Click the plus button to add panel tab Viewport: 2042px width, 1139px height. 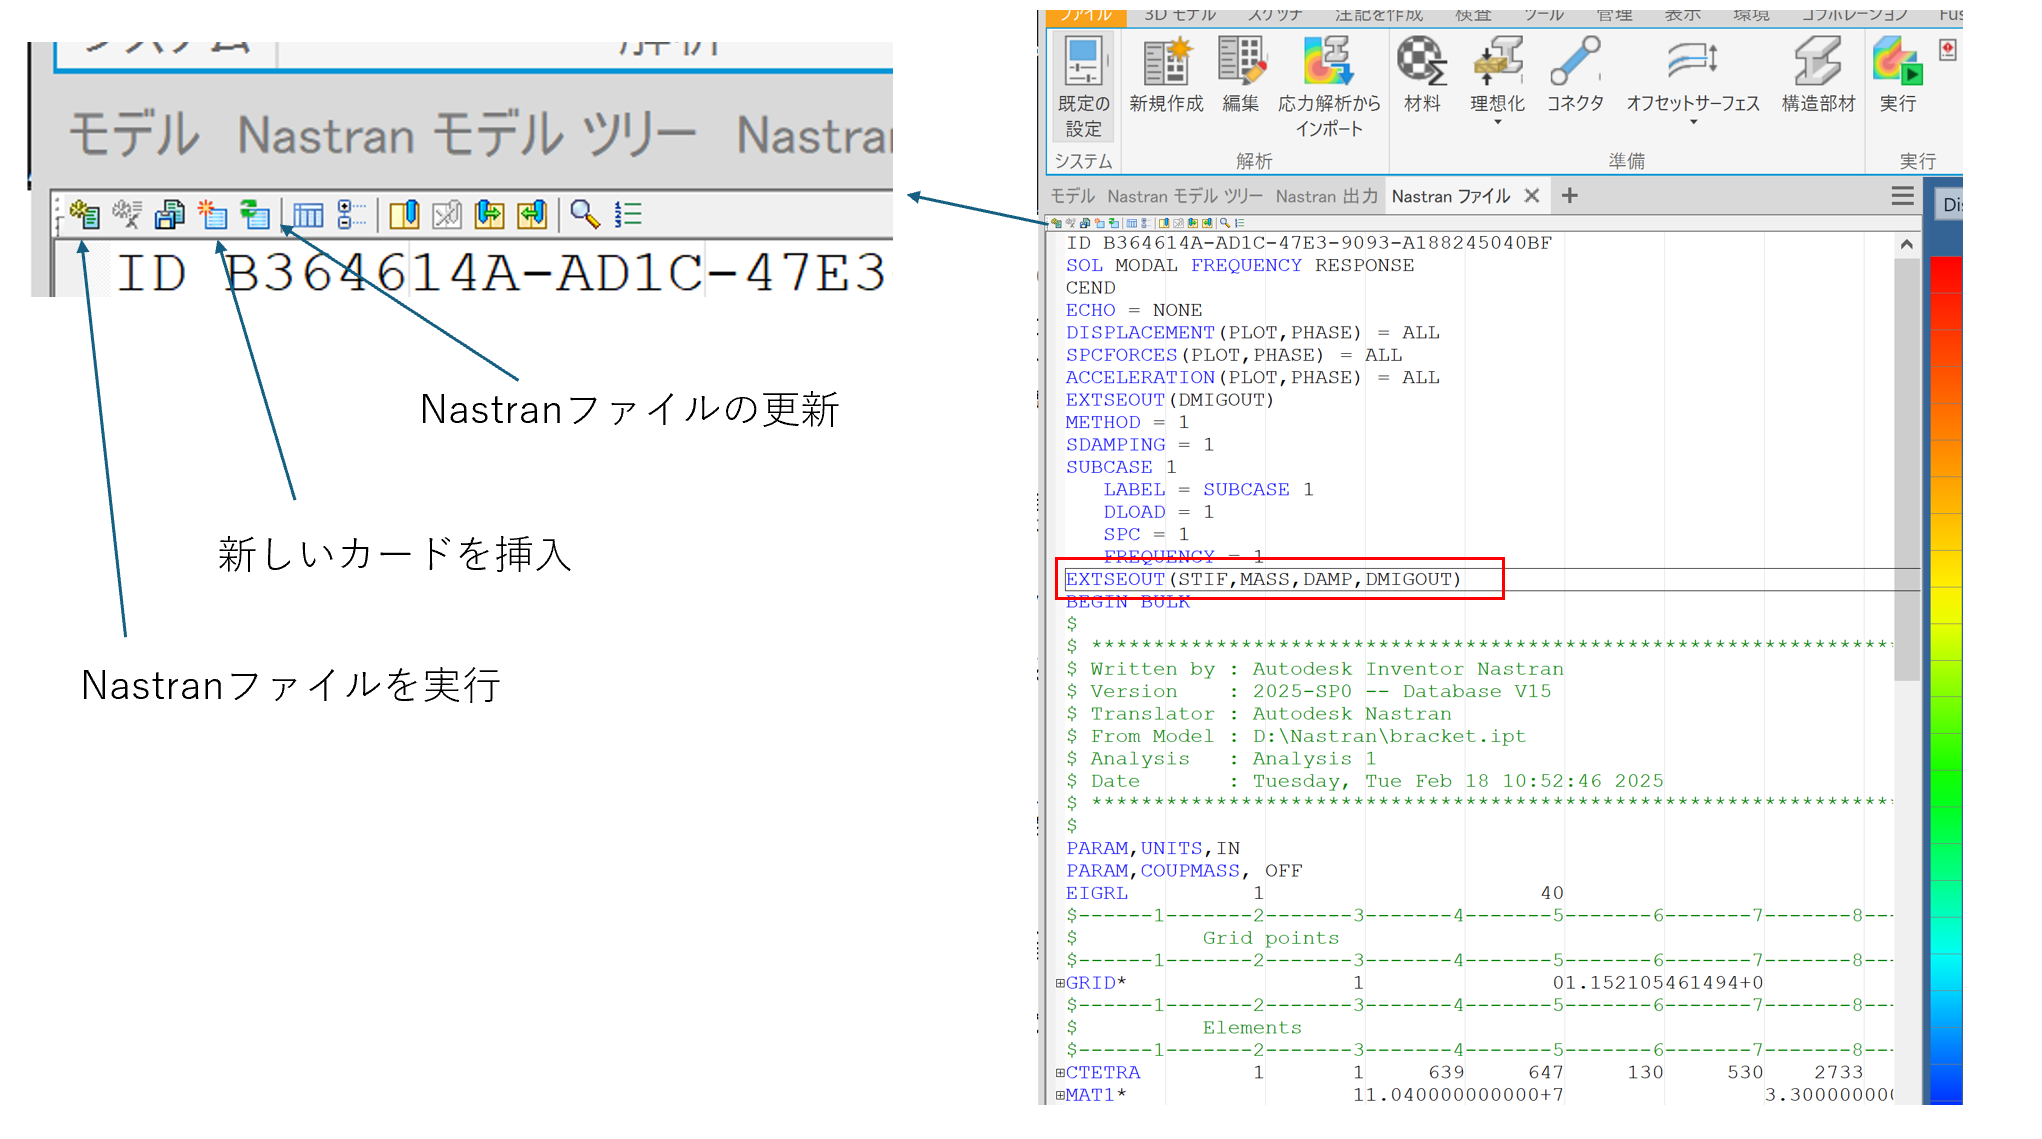[x=1570, y=196]
